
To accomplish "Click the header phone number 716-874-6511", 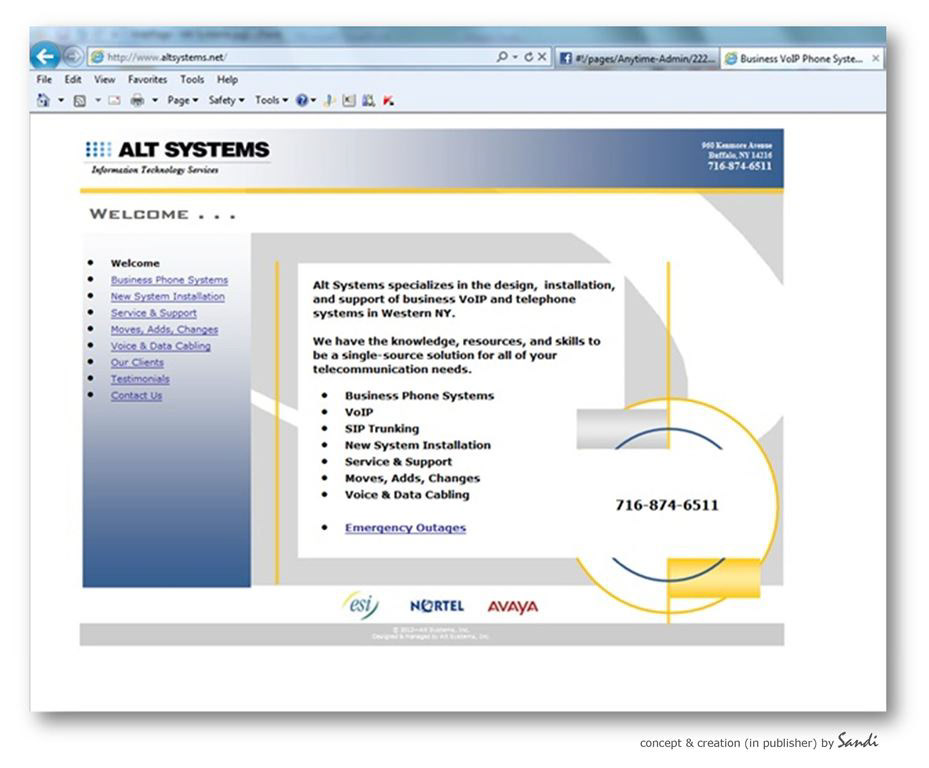I will [739, 167].
